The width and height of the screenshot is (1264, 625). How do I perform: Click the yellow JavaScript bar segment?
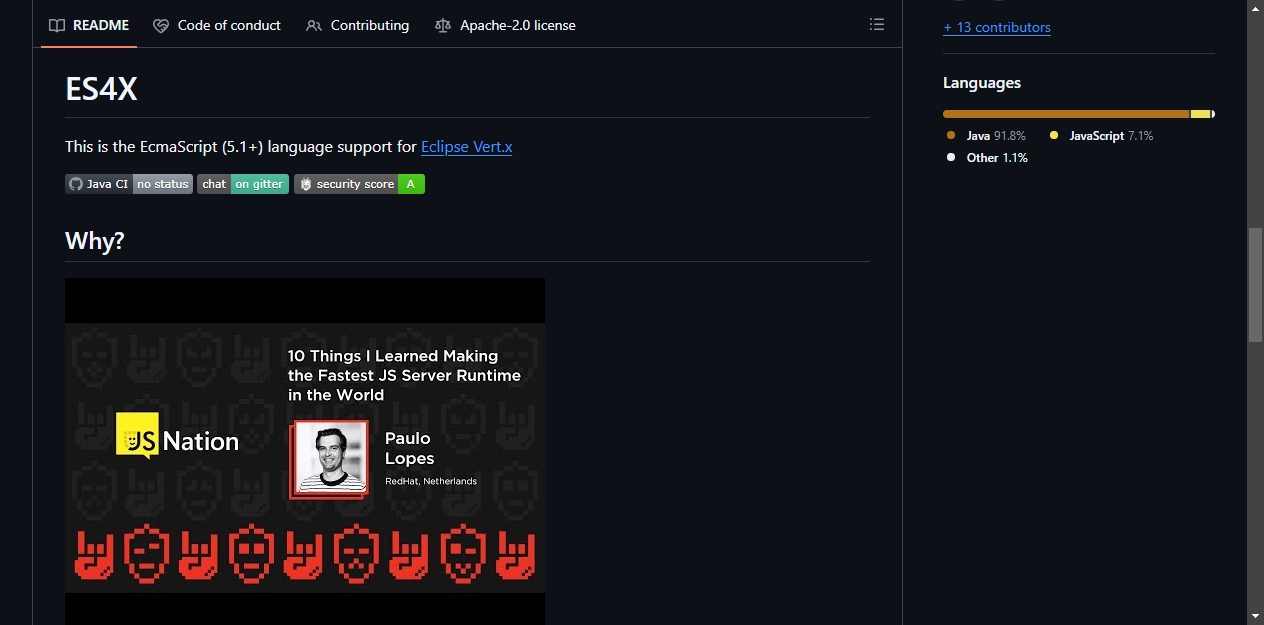click(1200, 114)
